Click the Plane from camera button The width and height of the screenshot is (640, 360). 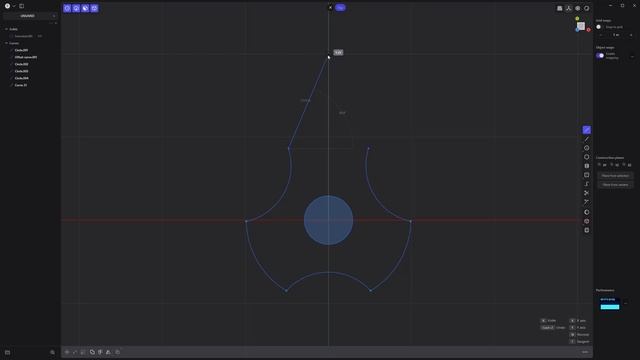coord(615,185)
